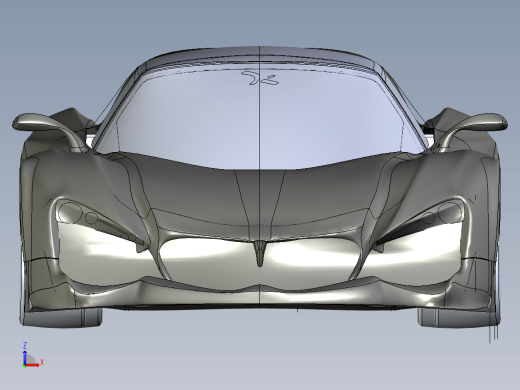Select the car's hood surface
The image size is (520, 390).
coord(260,197)
